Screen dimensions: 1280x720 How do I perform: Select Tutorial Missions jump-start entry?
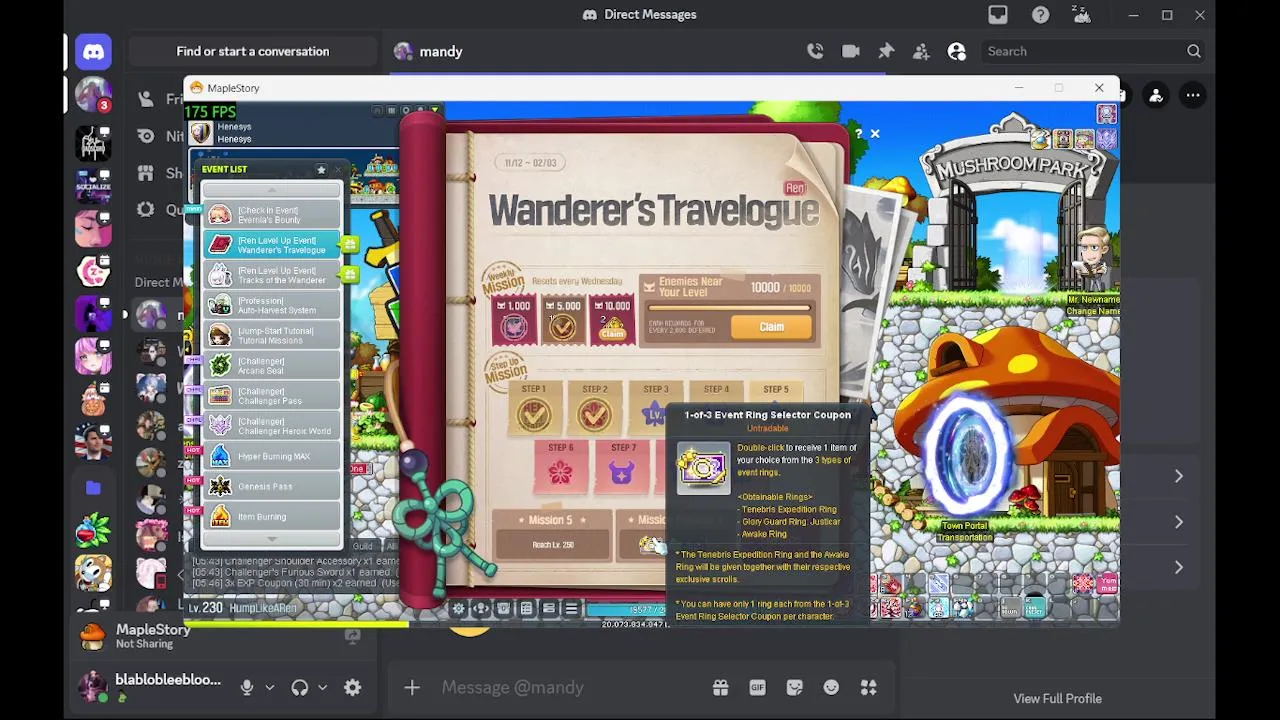click(272, 335)
